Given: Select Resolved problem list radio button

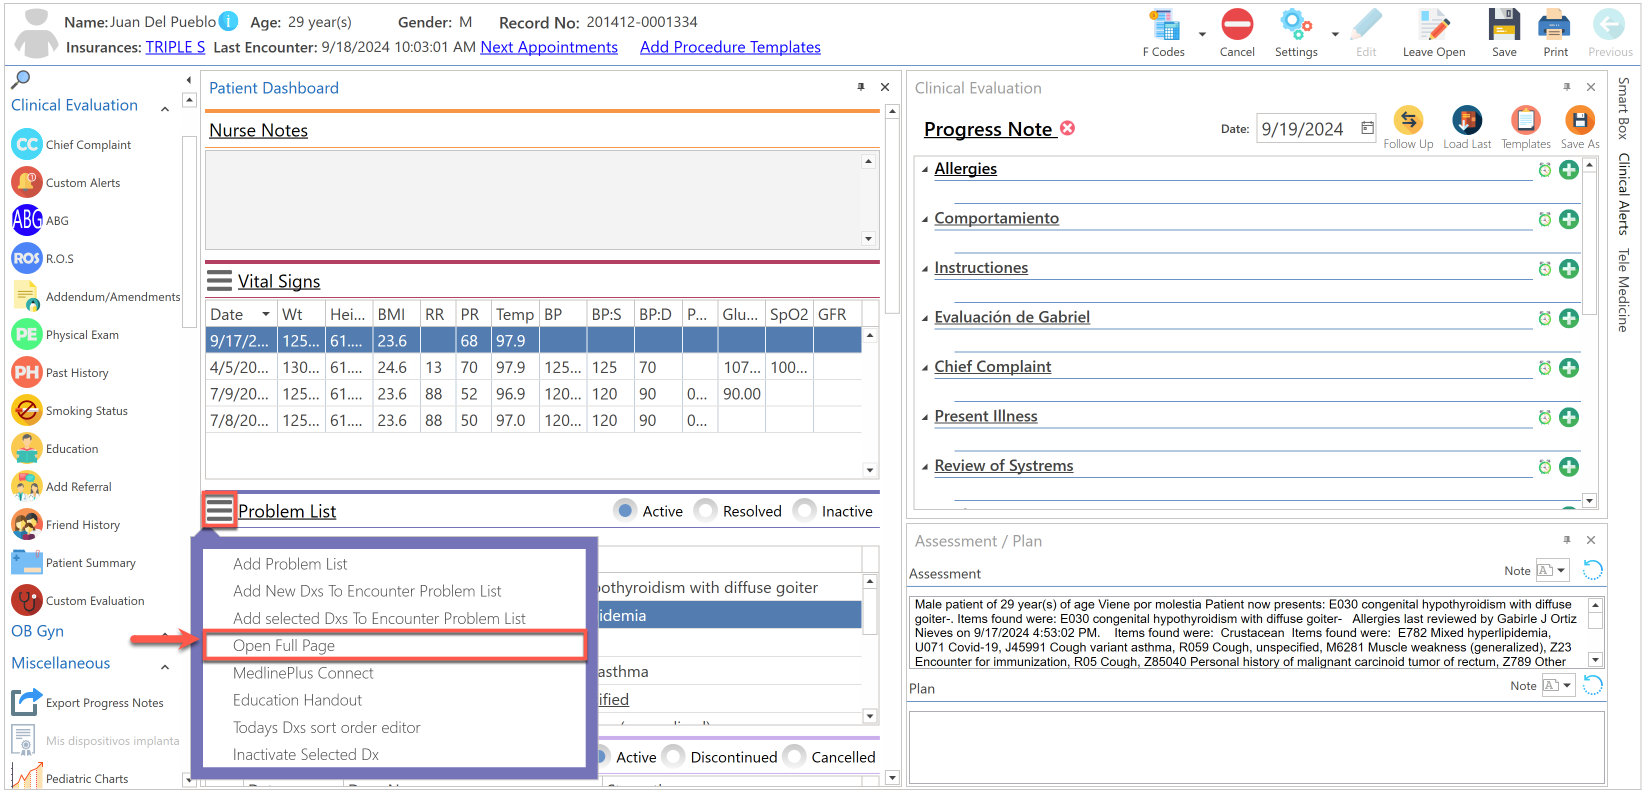Looking at the screenshot, I should (x=706, y=511).
